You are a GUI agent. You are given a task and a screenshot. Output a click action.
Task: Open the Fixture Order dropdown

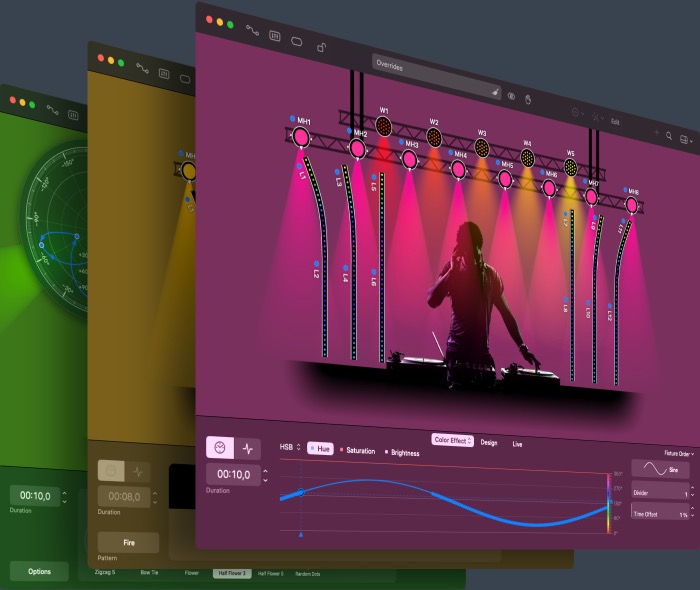tap(679, 453)
